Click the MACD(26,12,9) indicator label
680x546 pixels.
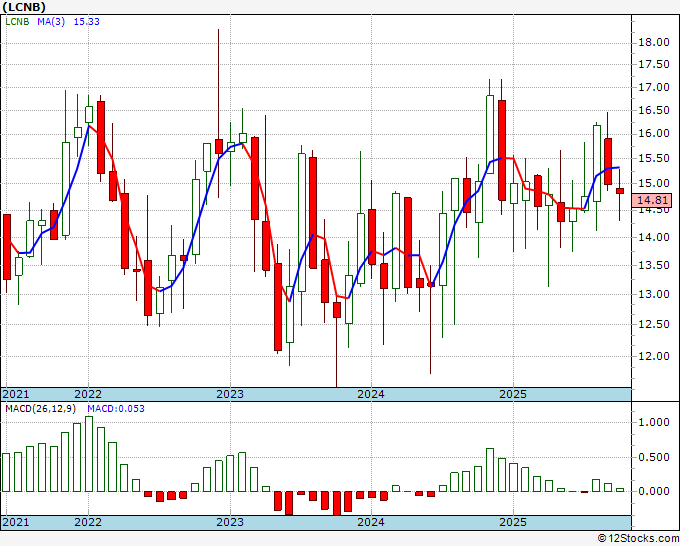(41, 409)
